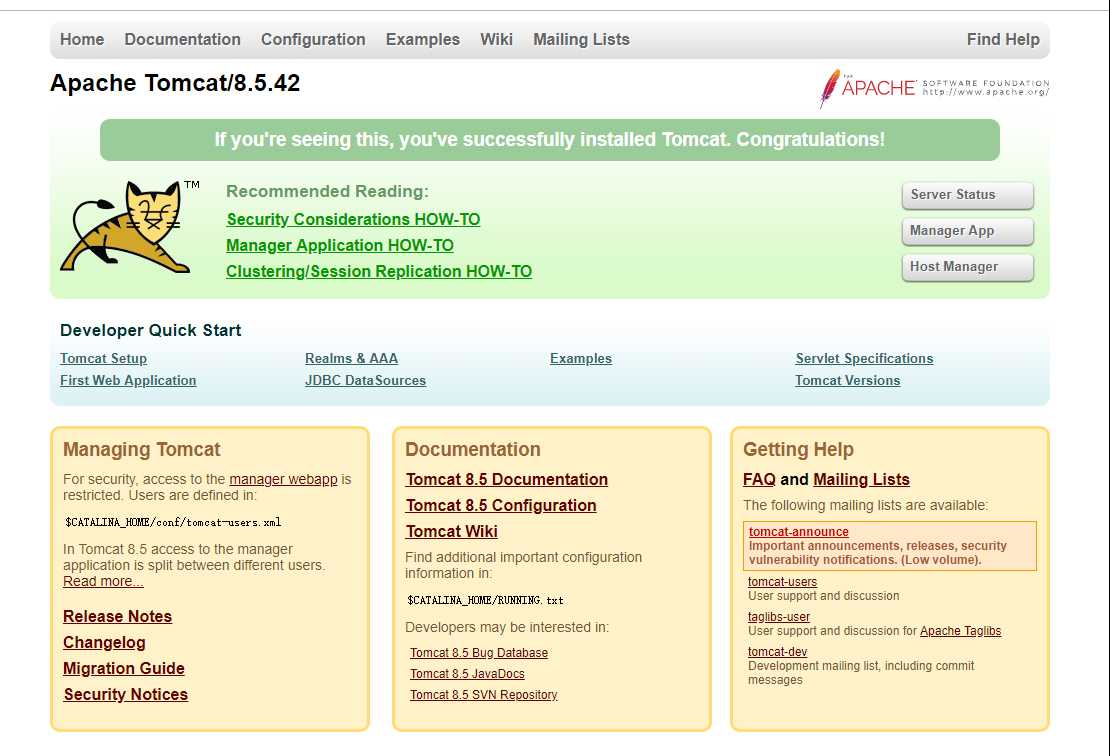Open the Tomcat Versions link
The width and height of the screenshot is (1110, 756).
(x=847, y=381)
